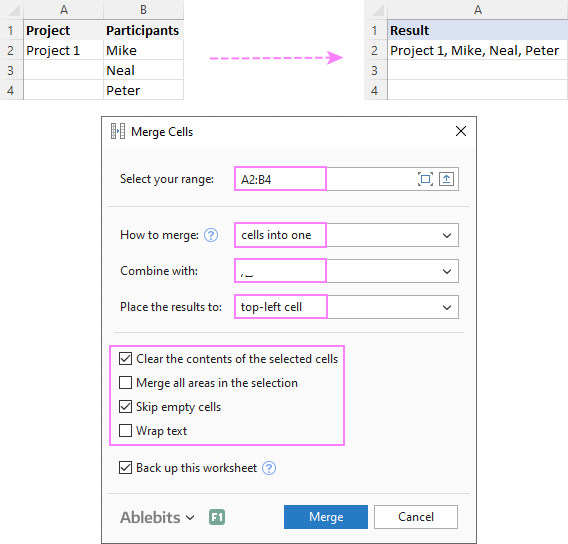568x544 pixels.
Task: Click the A2:B4 range input field
Action: pos(346,179)
